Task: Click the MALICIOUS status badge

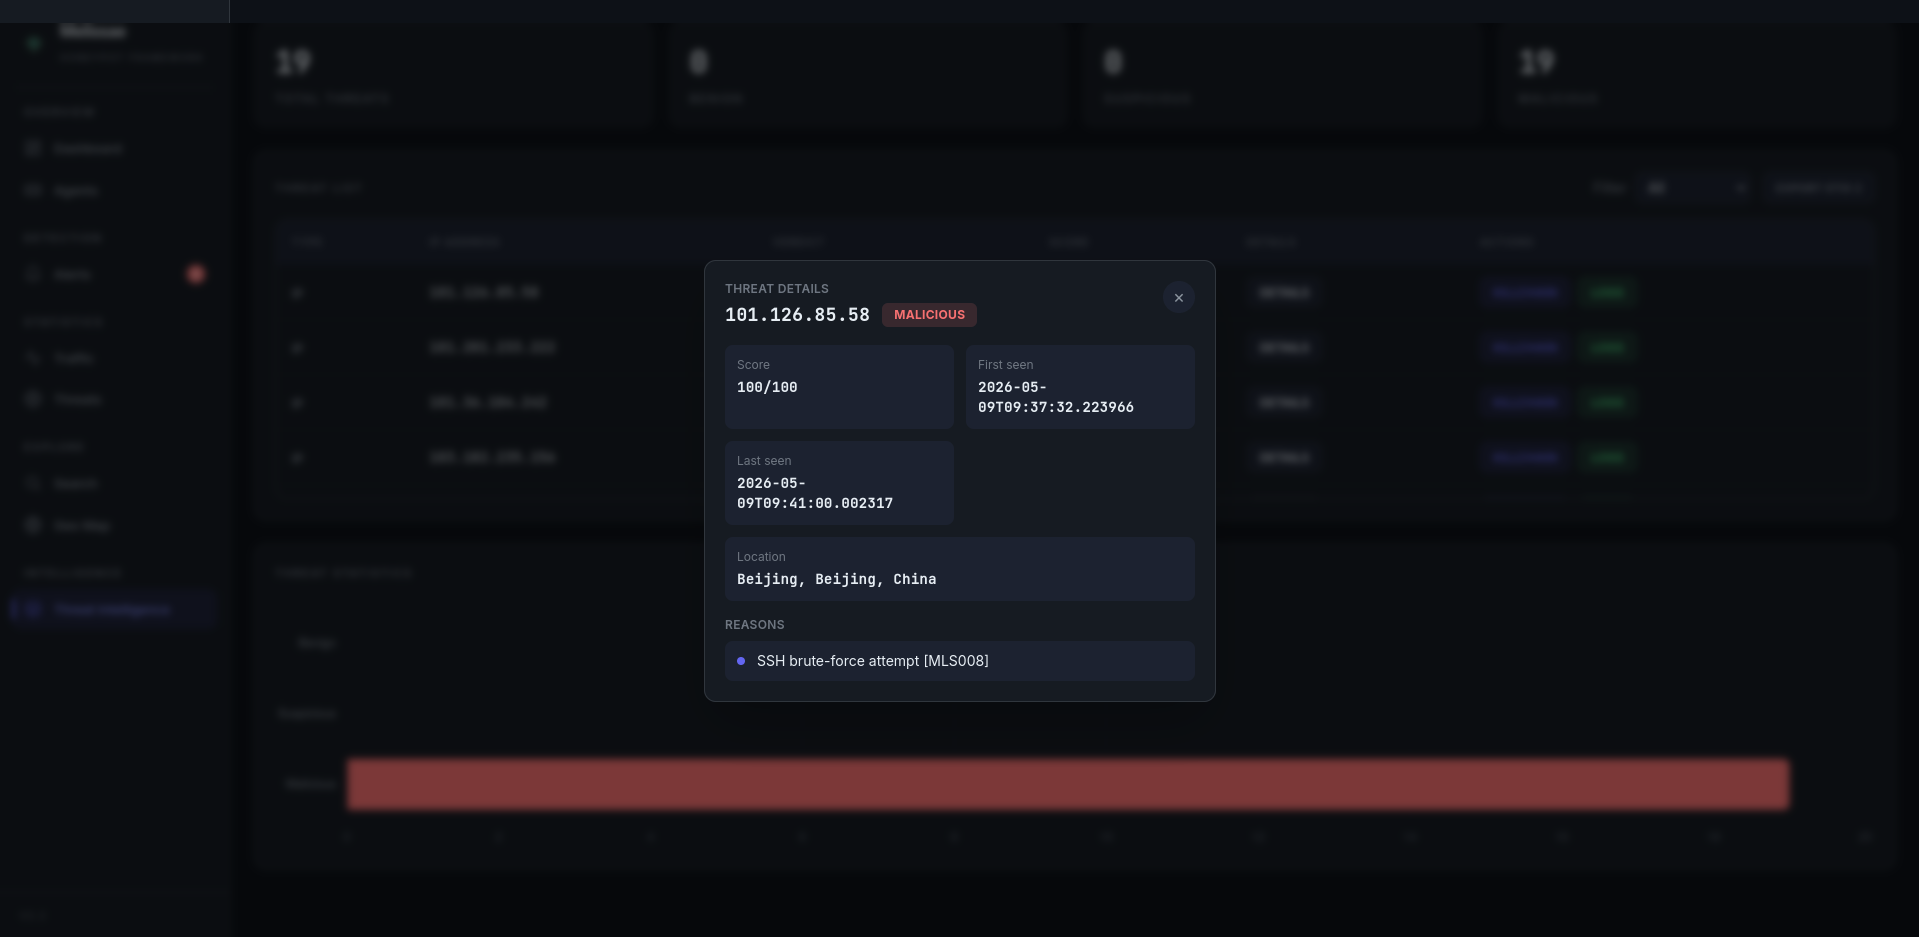Action: 929,315
